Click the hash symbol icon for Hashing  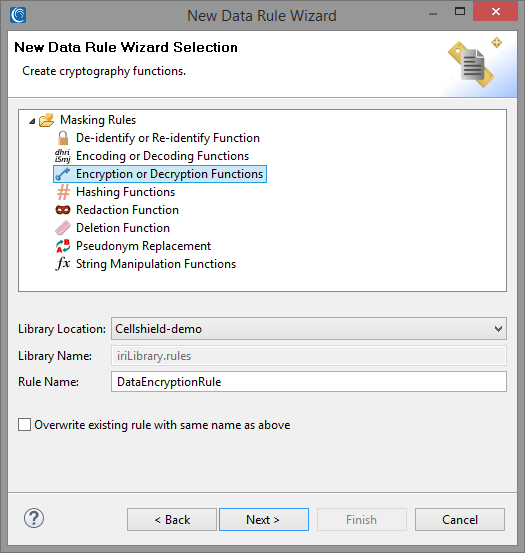(63, 192)
